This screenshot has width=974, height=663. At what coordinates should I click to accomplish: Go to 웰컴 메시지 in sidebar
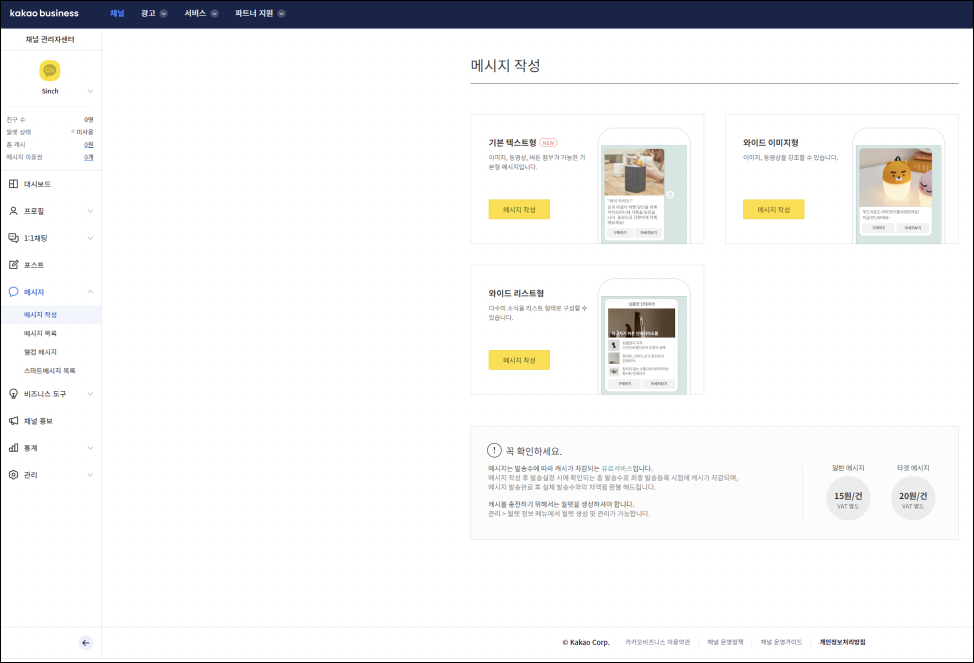click(41, 352)
